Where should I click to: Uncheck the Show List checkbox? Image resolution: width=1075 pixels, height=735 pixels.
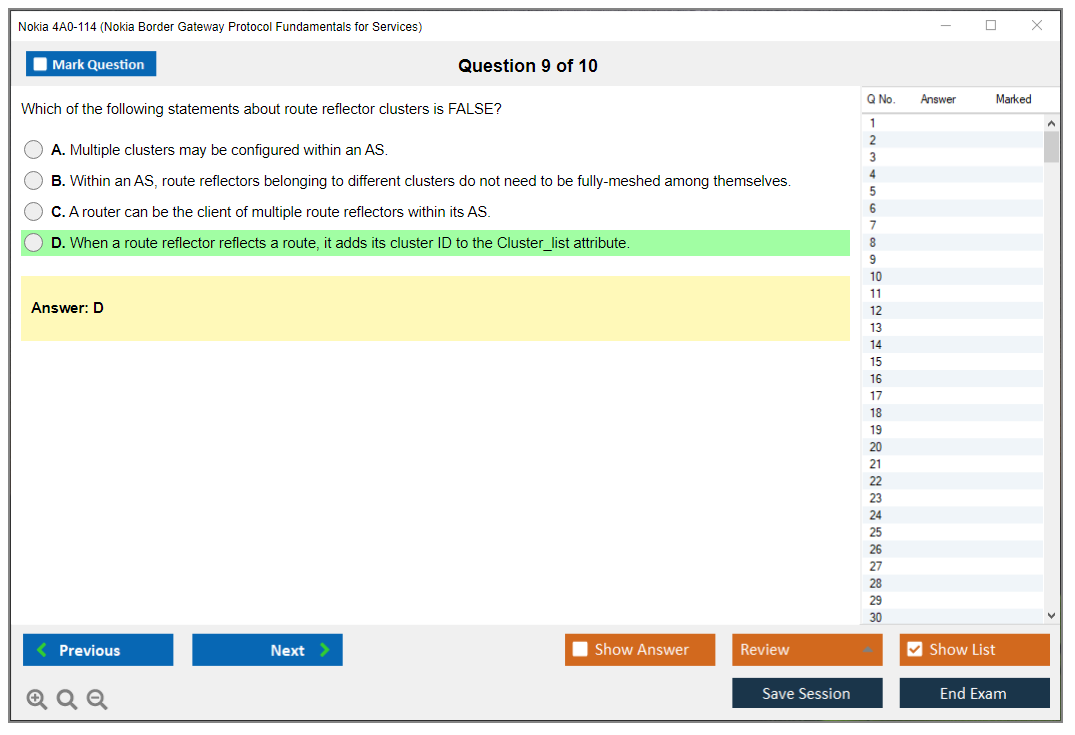pos(914,650)
